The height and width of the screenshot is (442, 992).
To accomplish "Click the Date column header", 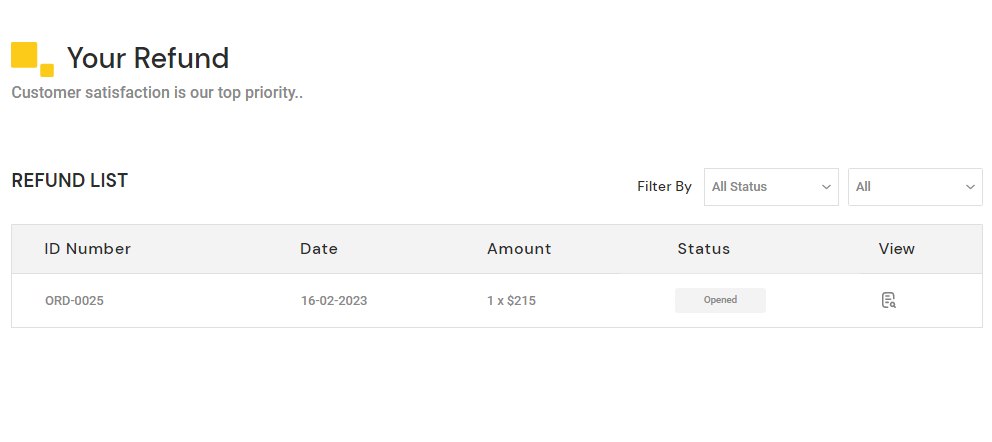I will (319, 249).
